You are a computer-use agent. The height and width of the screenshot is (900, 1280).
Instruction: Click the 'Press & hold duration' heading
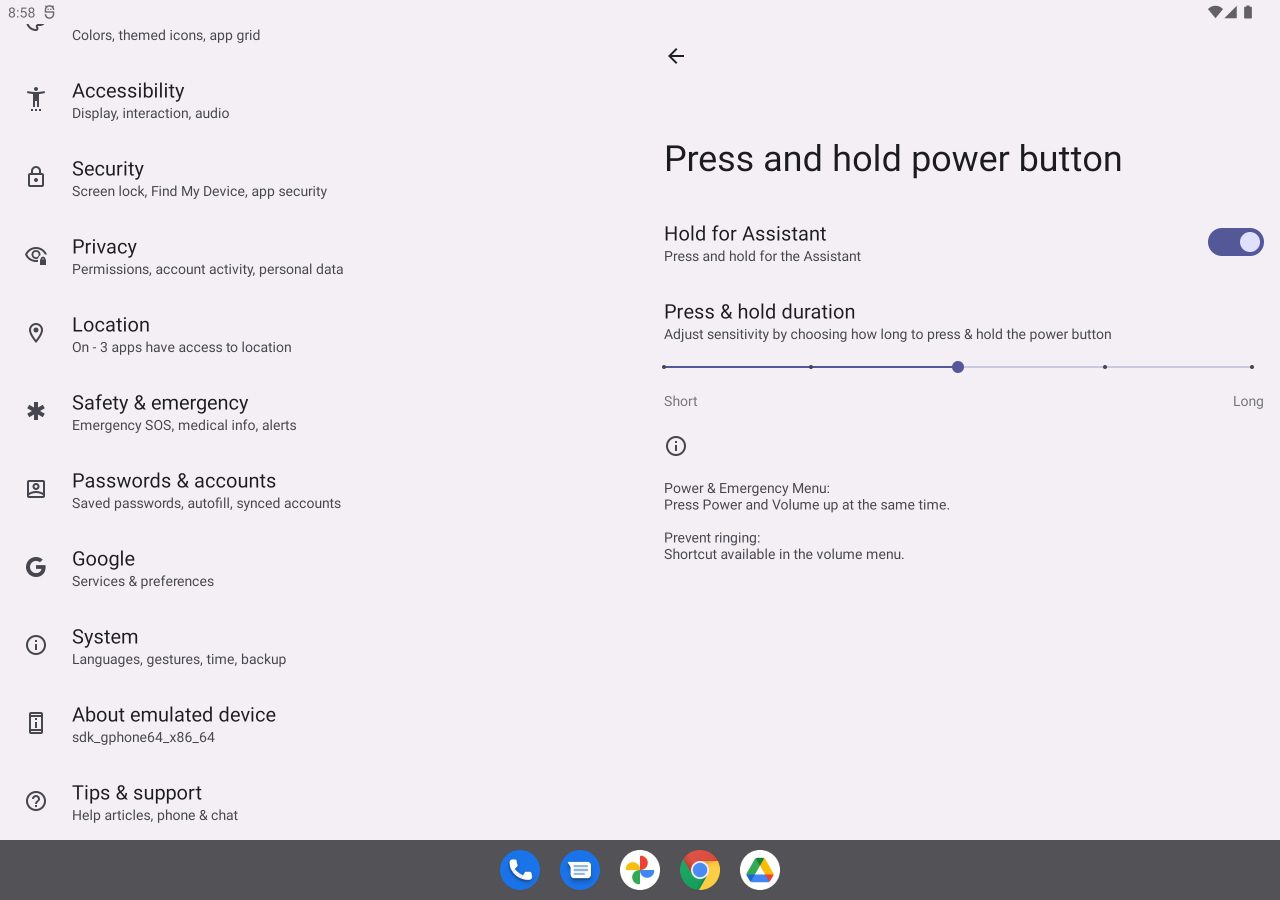coord(759,311)
